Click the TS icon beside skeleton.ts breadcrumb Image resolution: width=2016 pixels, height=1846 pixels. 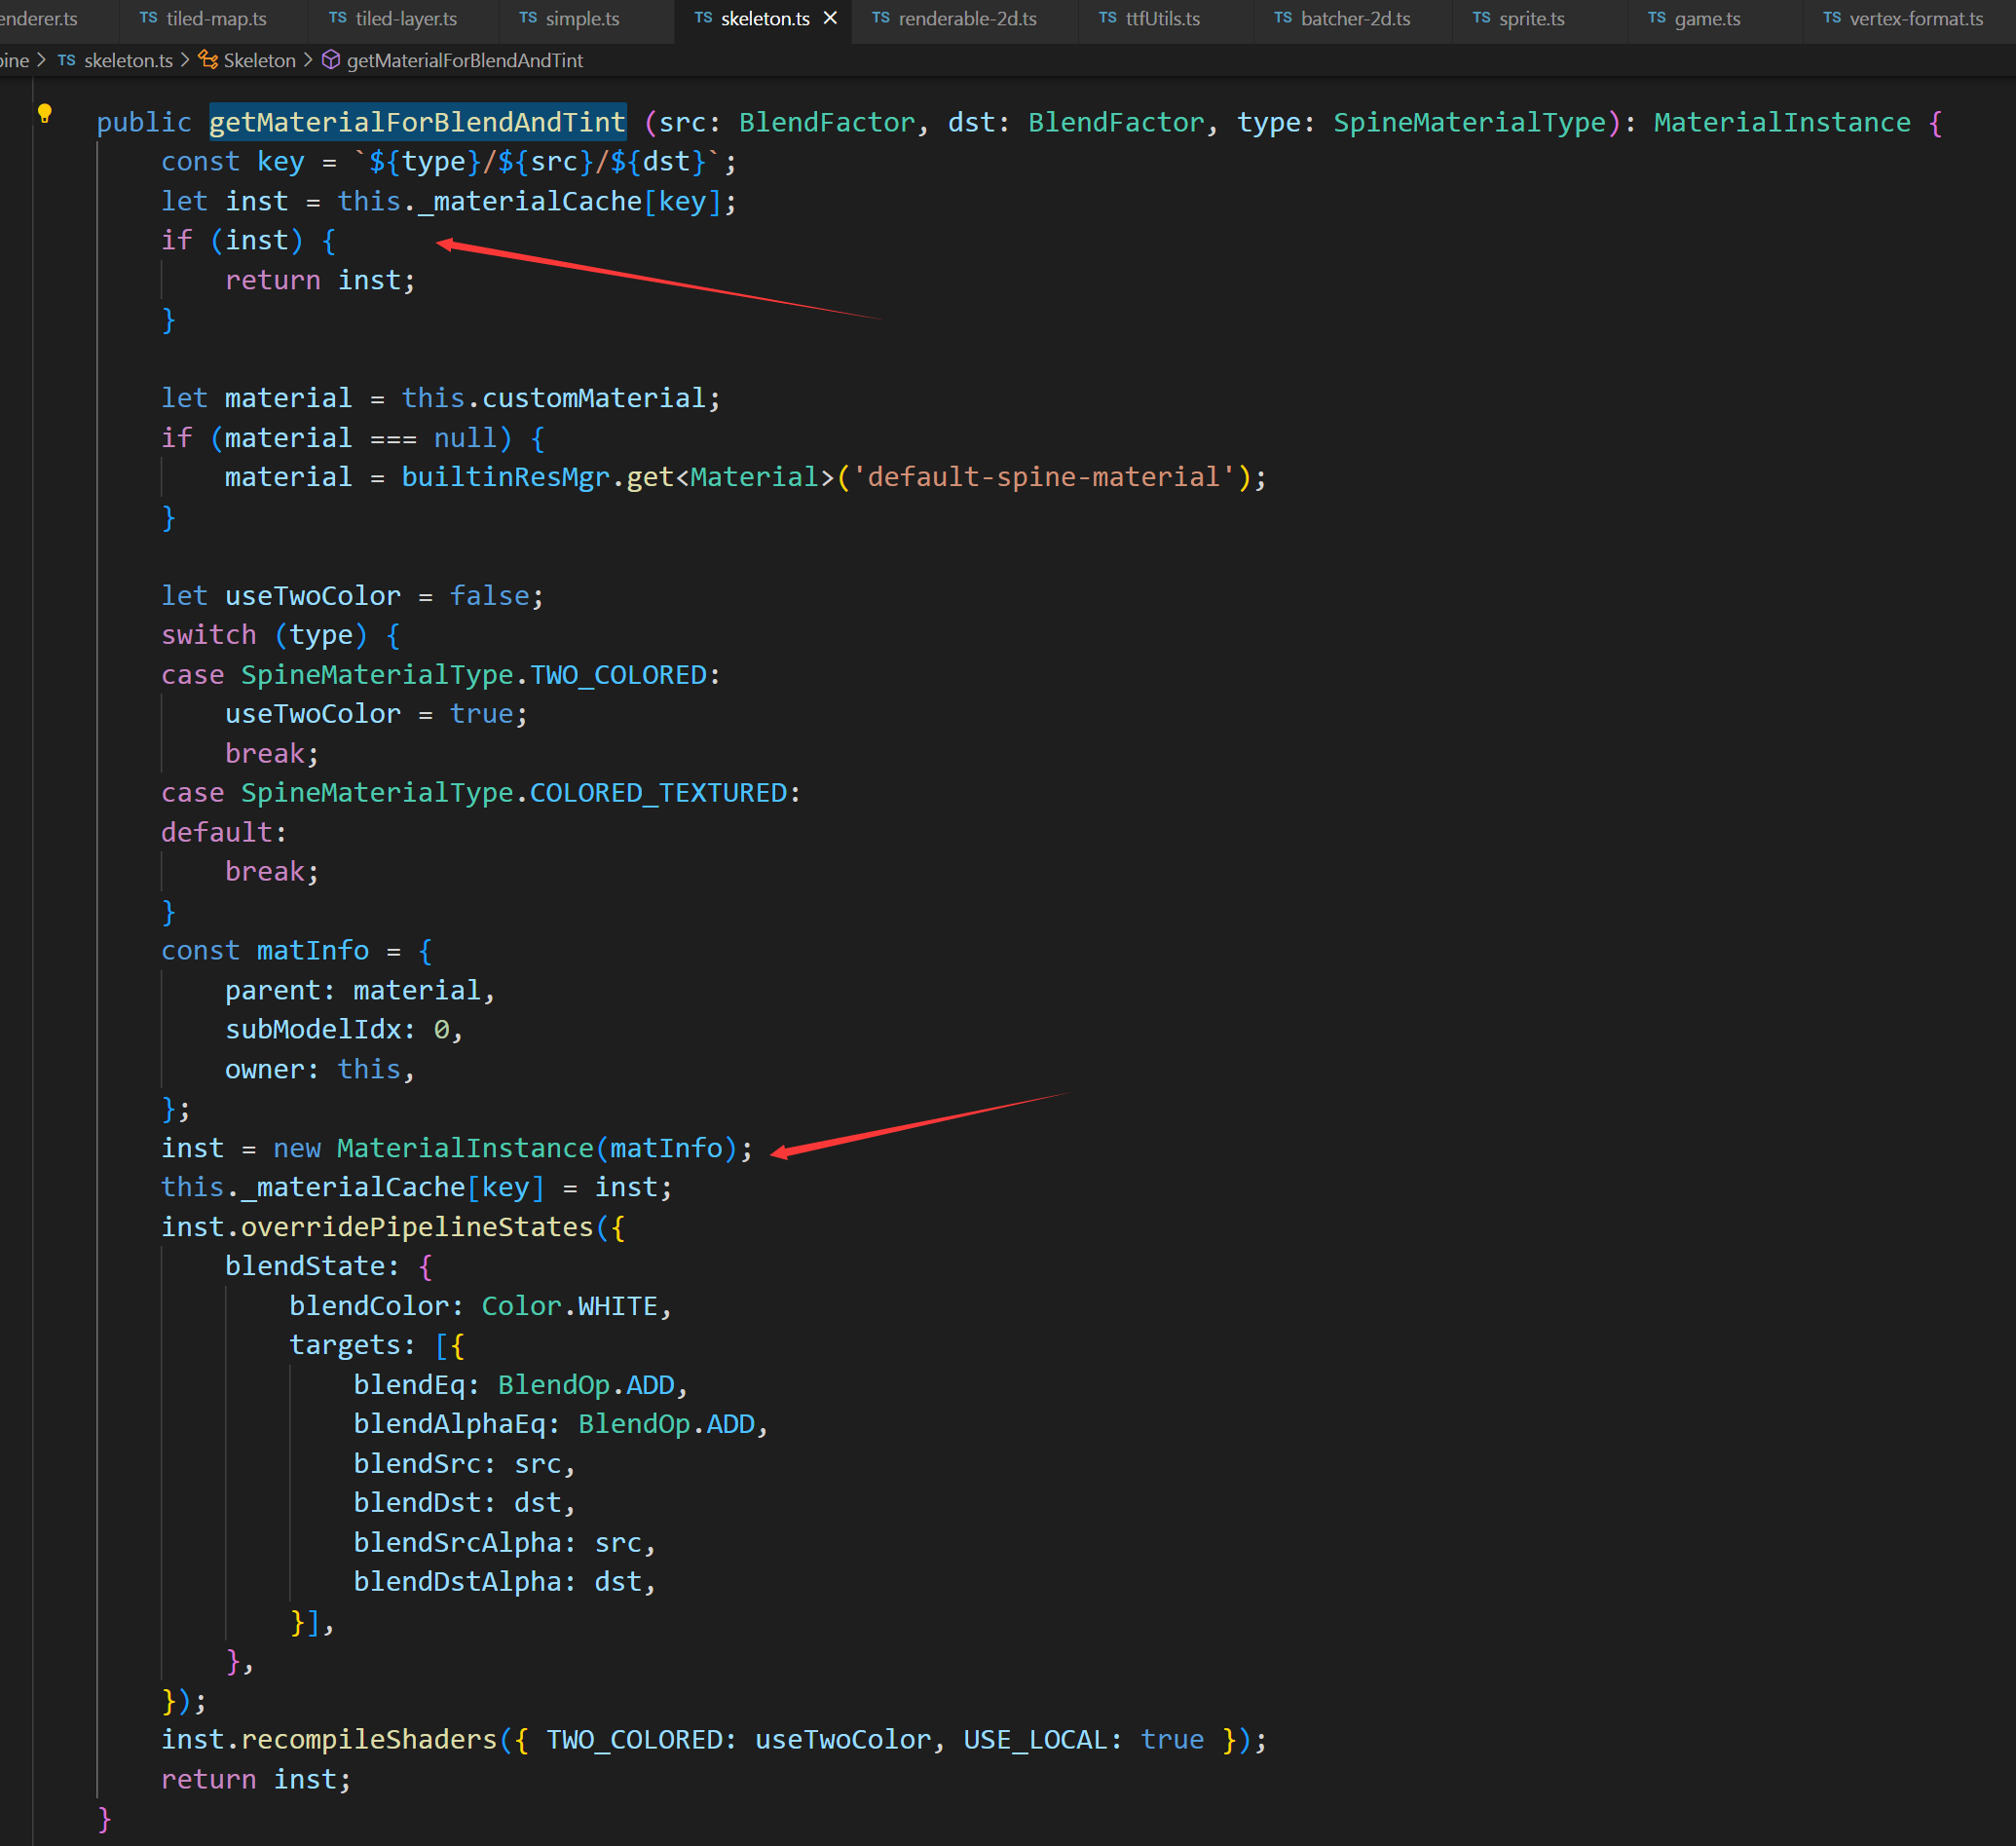(x=66, y=61)
